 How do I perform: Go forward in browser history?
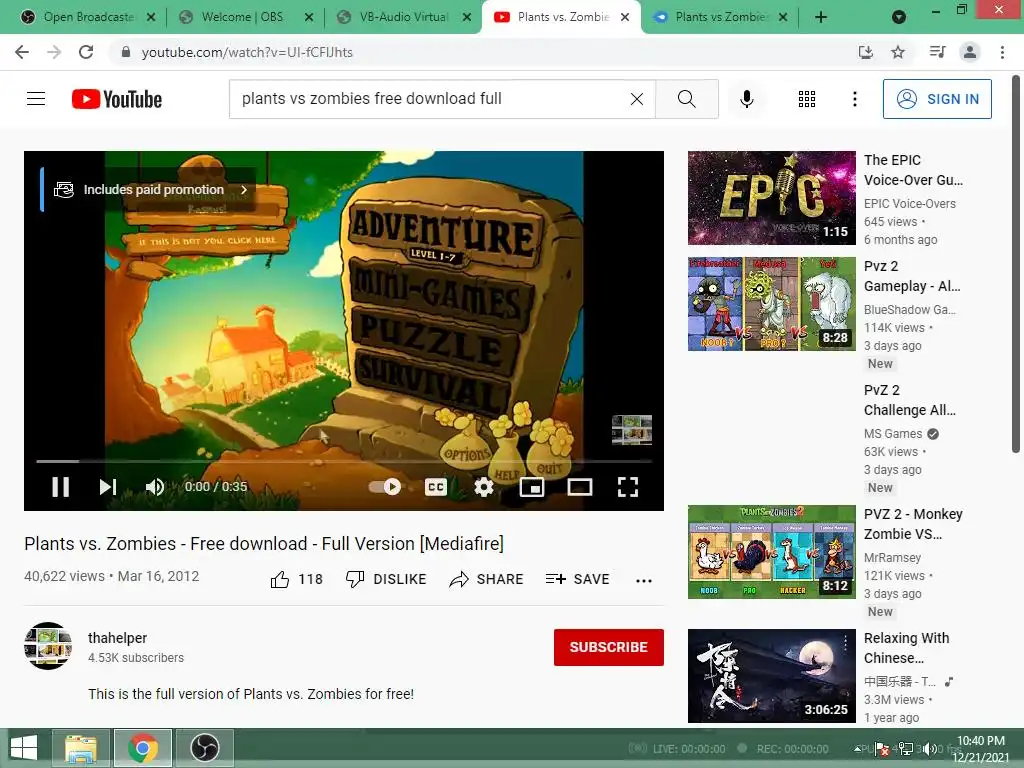(x=54, y=52)
